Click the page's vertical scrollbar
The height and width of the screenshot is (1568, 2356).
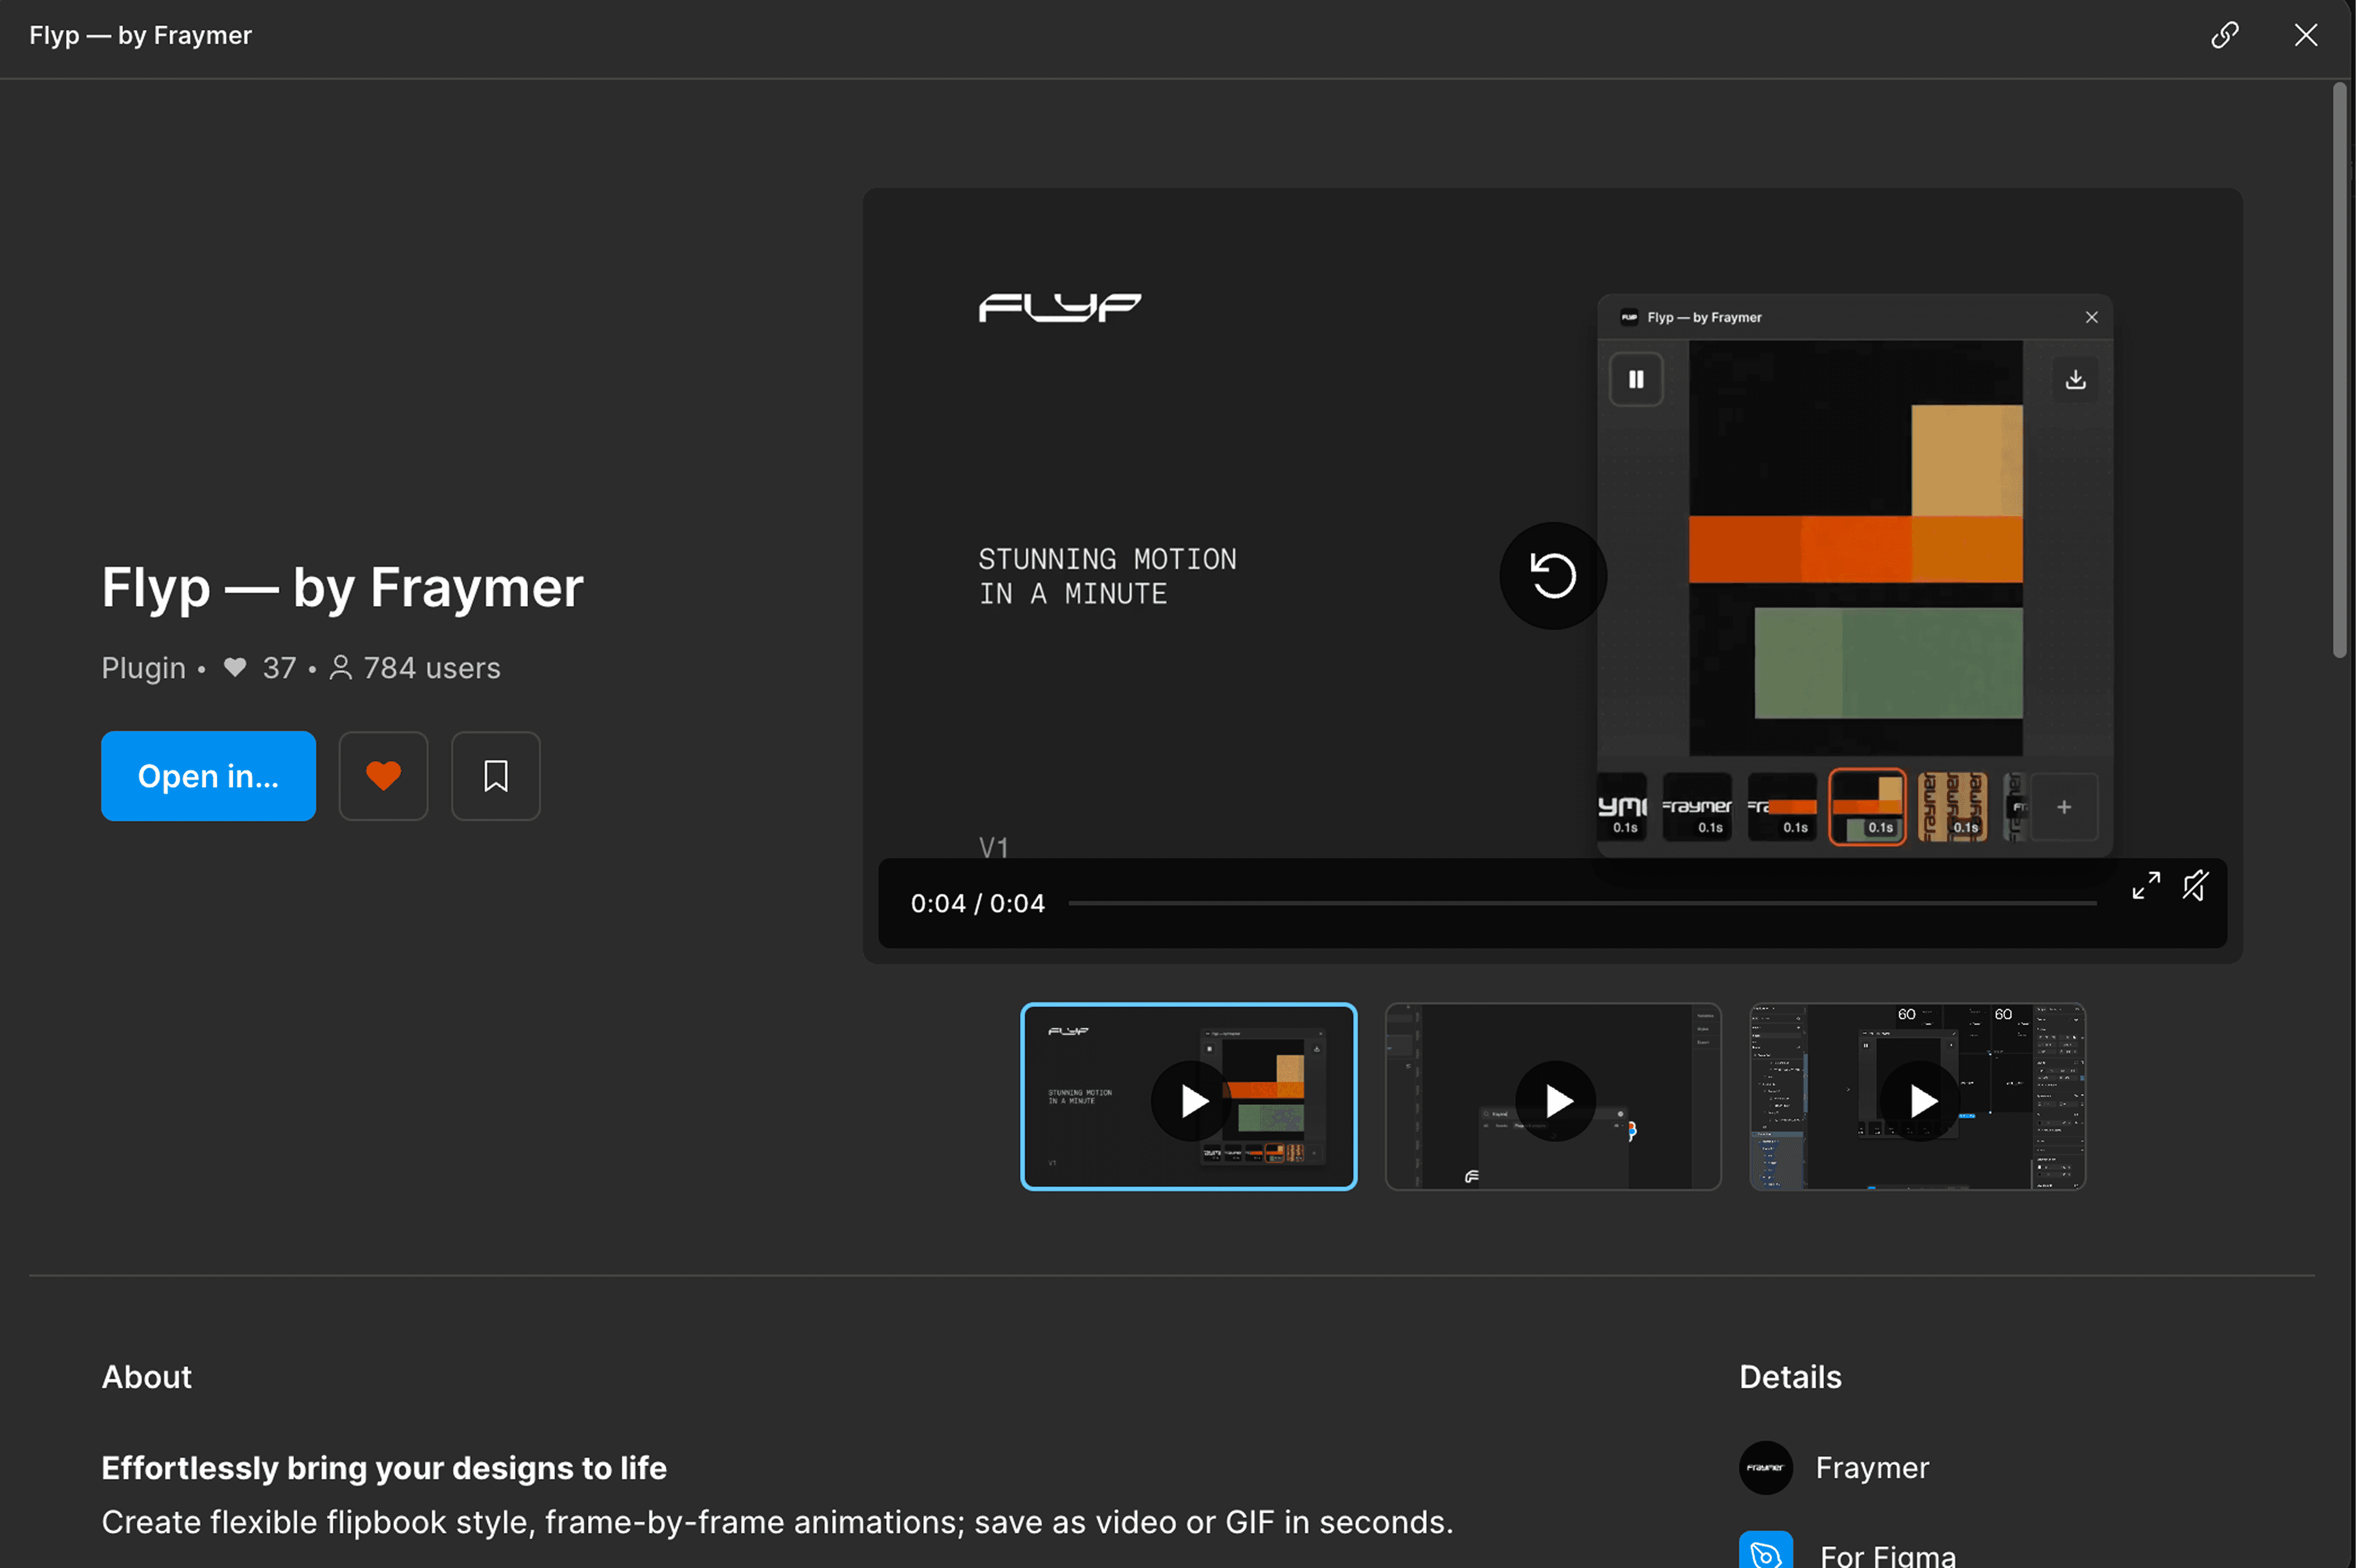pyautogui.click(x=2339, y=370)
